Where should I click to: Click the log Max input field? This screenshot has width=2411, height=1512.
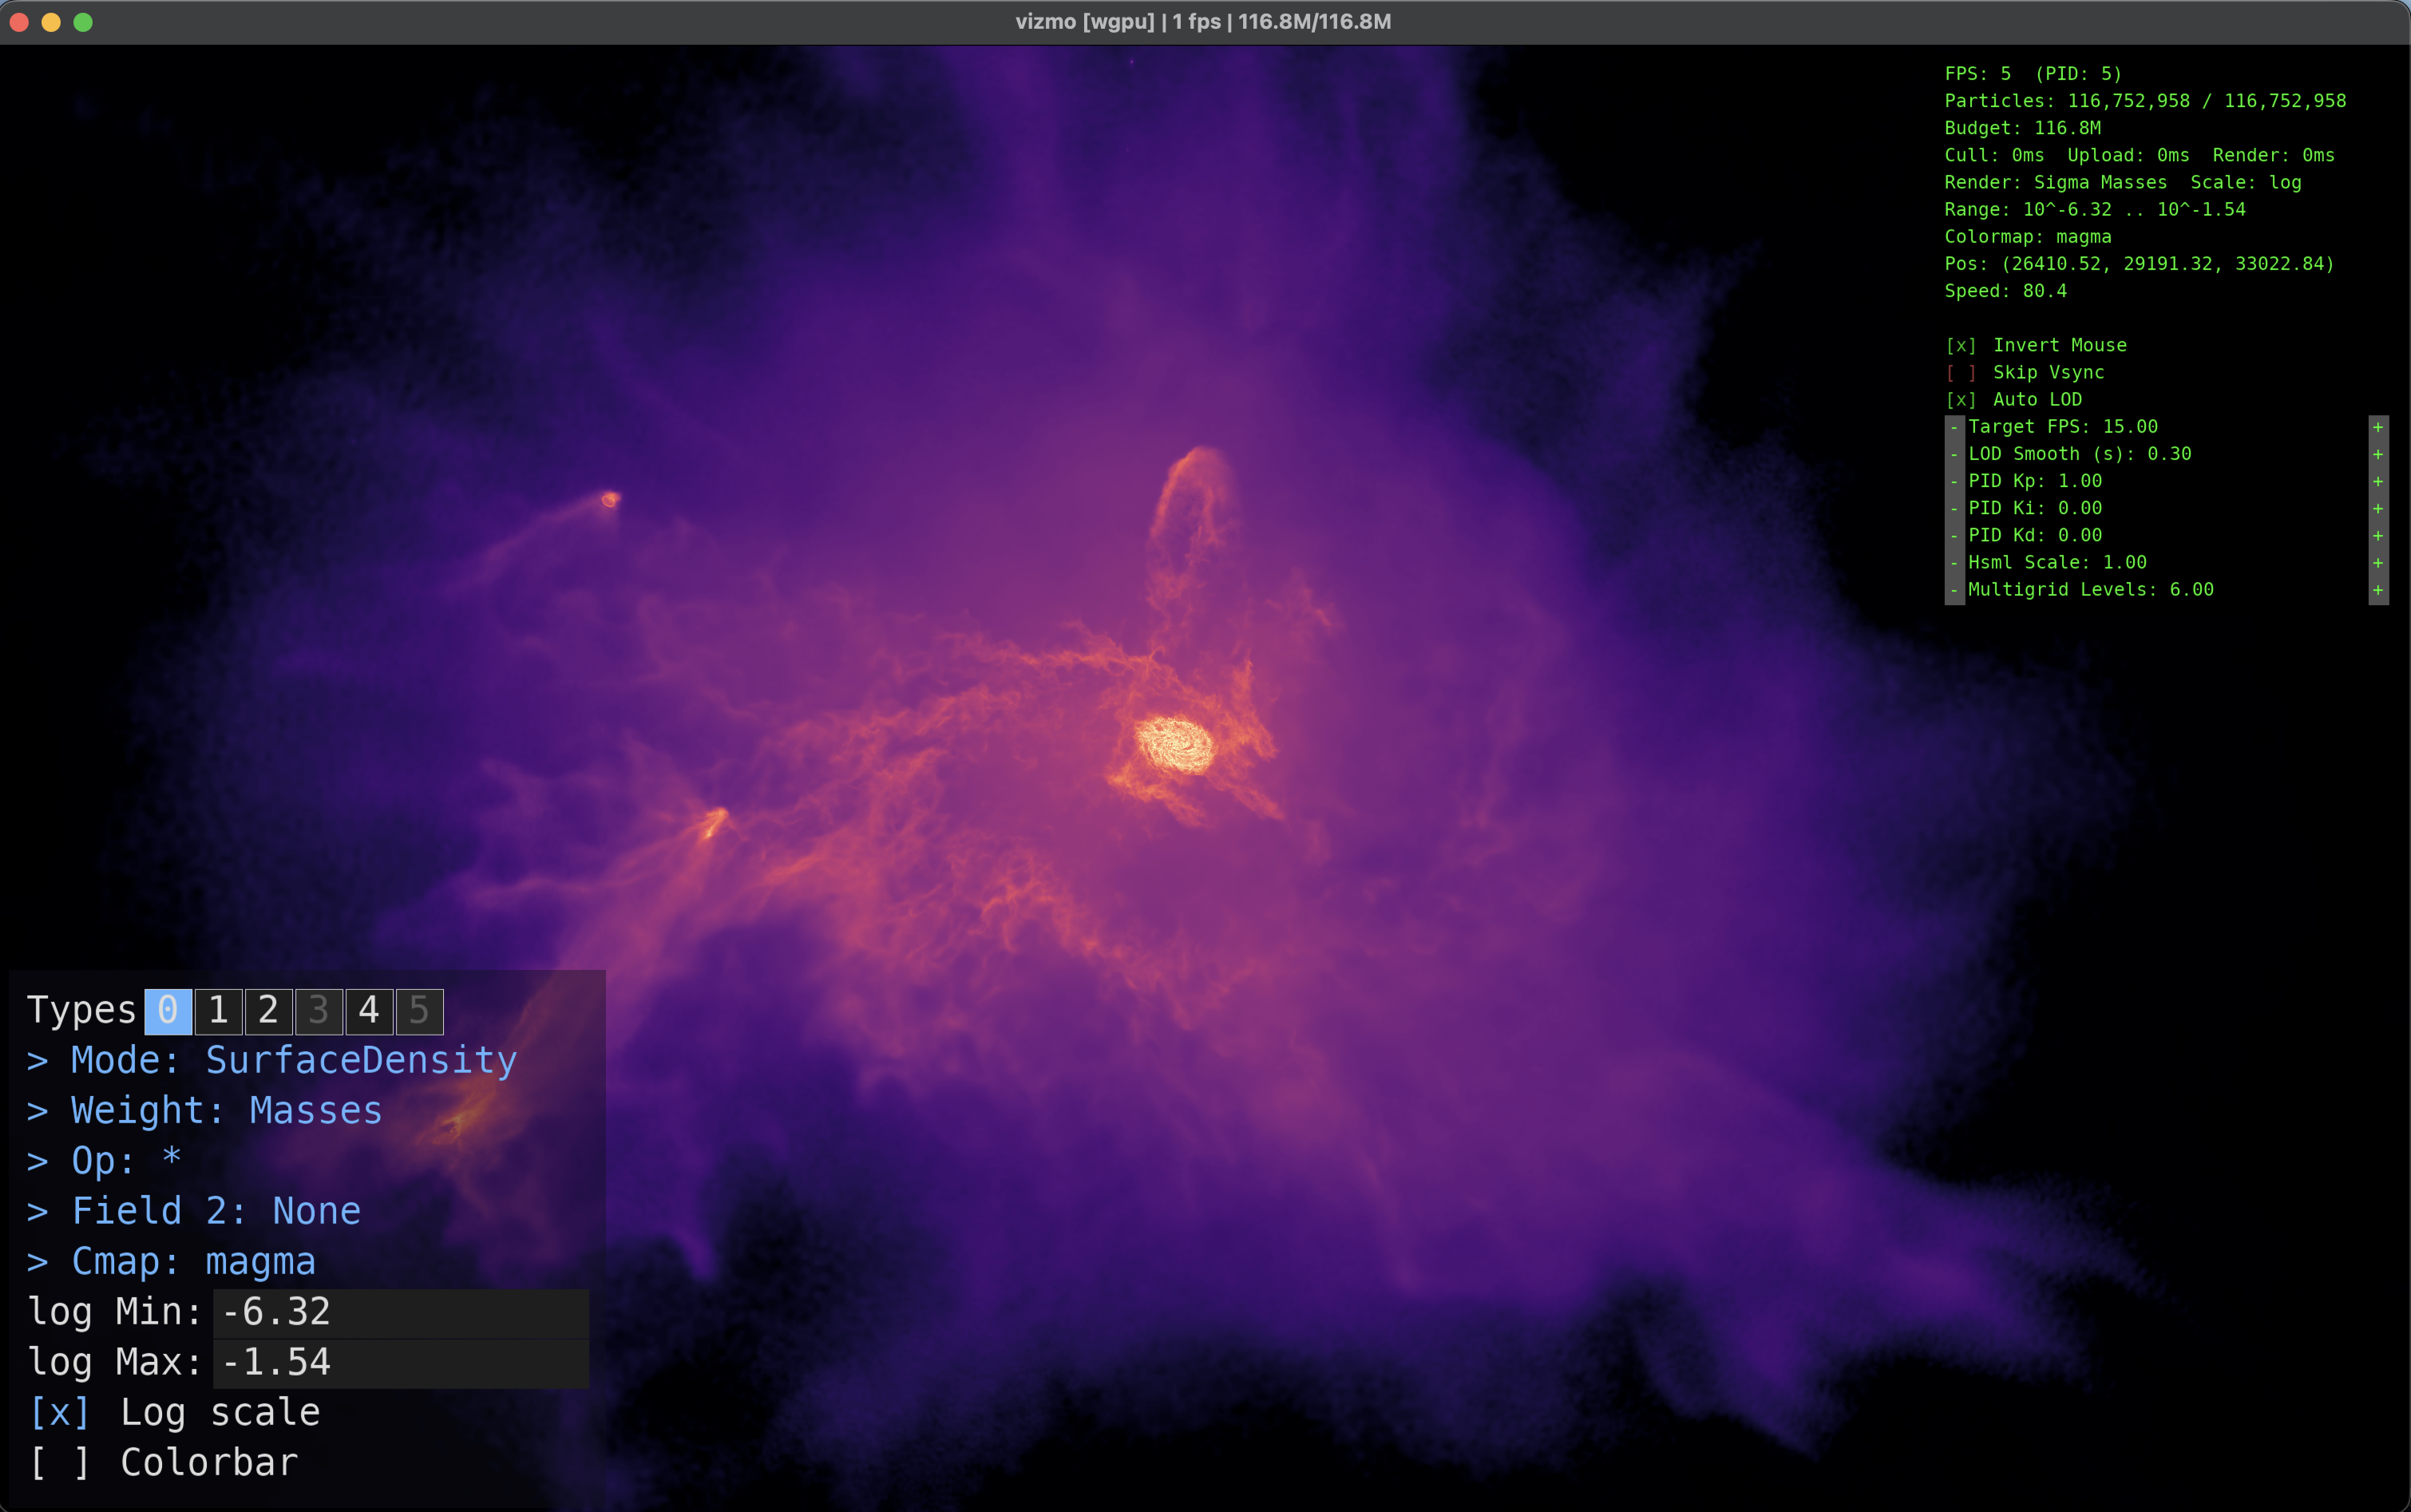tap(400, 1362)
